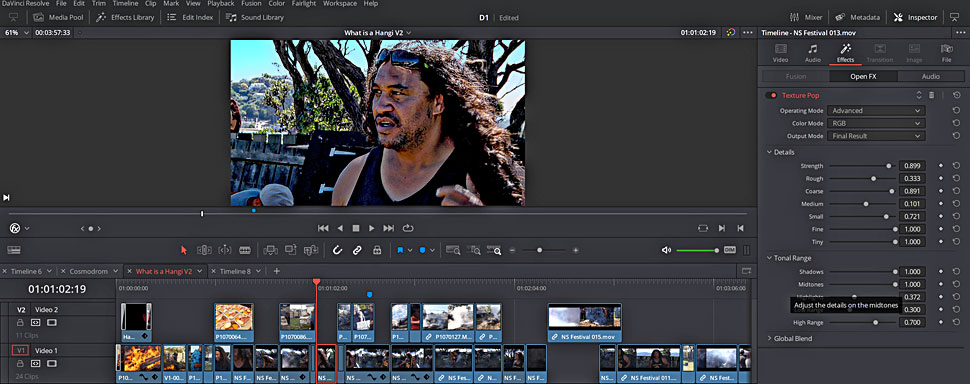970x384 pixels.
Task: Open the Metadata panel
Action: tap(857, 17)
